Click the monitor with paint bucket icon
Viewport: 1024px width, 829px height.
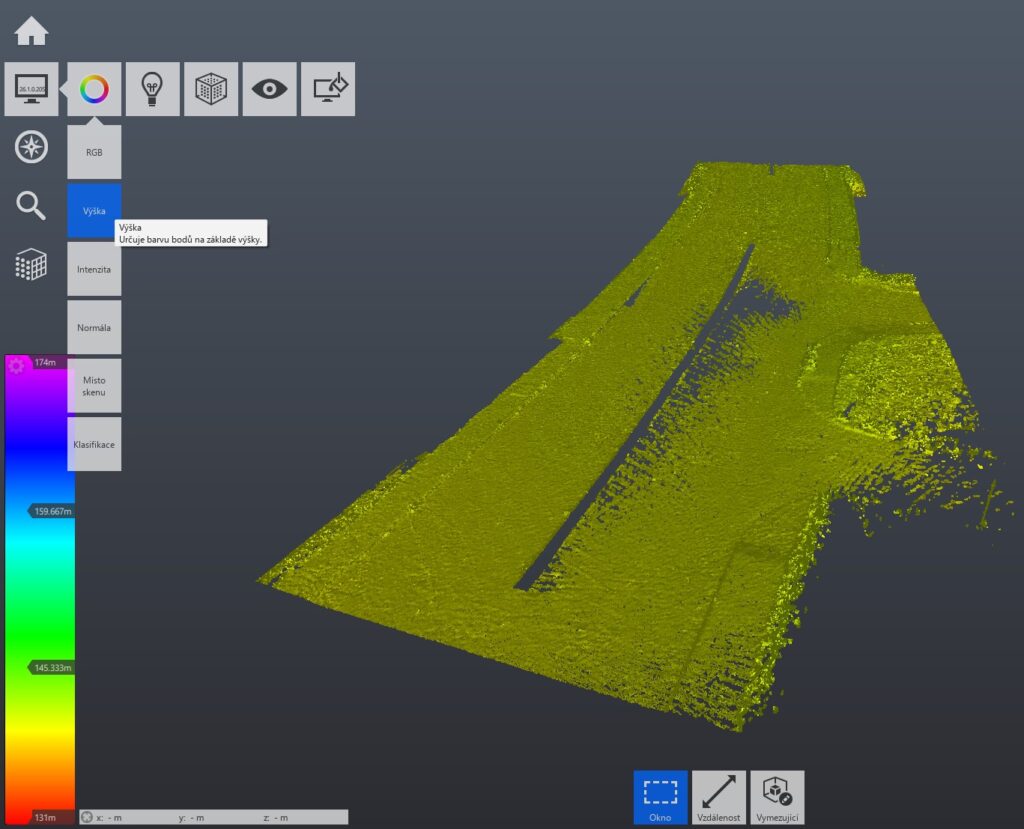(328, 89)
